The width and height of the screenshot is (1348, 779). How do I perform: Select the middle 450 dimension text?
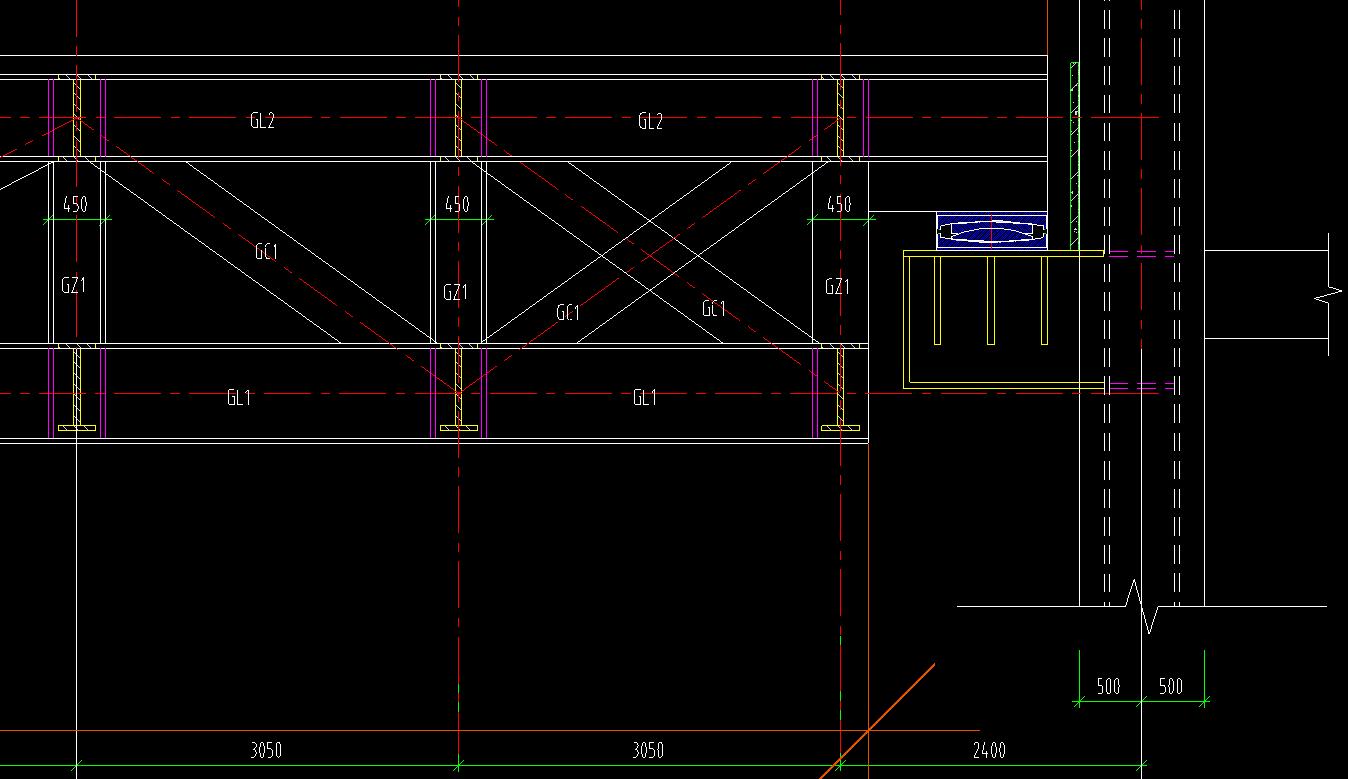click(456, 205)
